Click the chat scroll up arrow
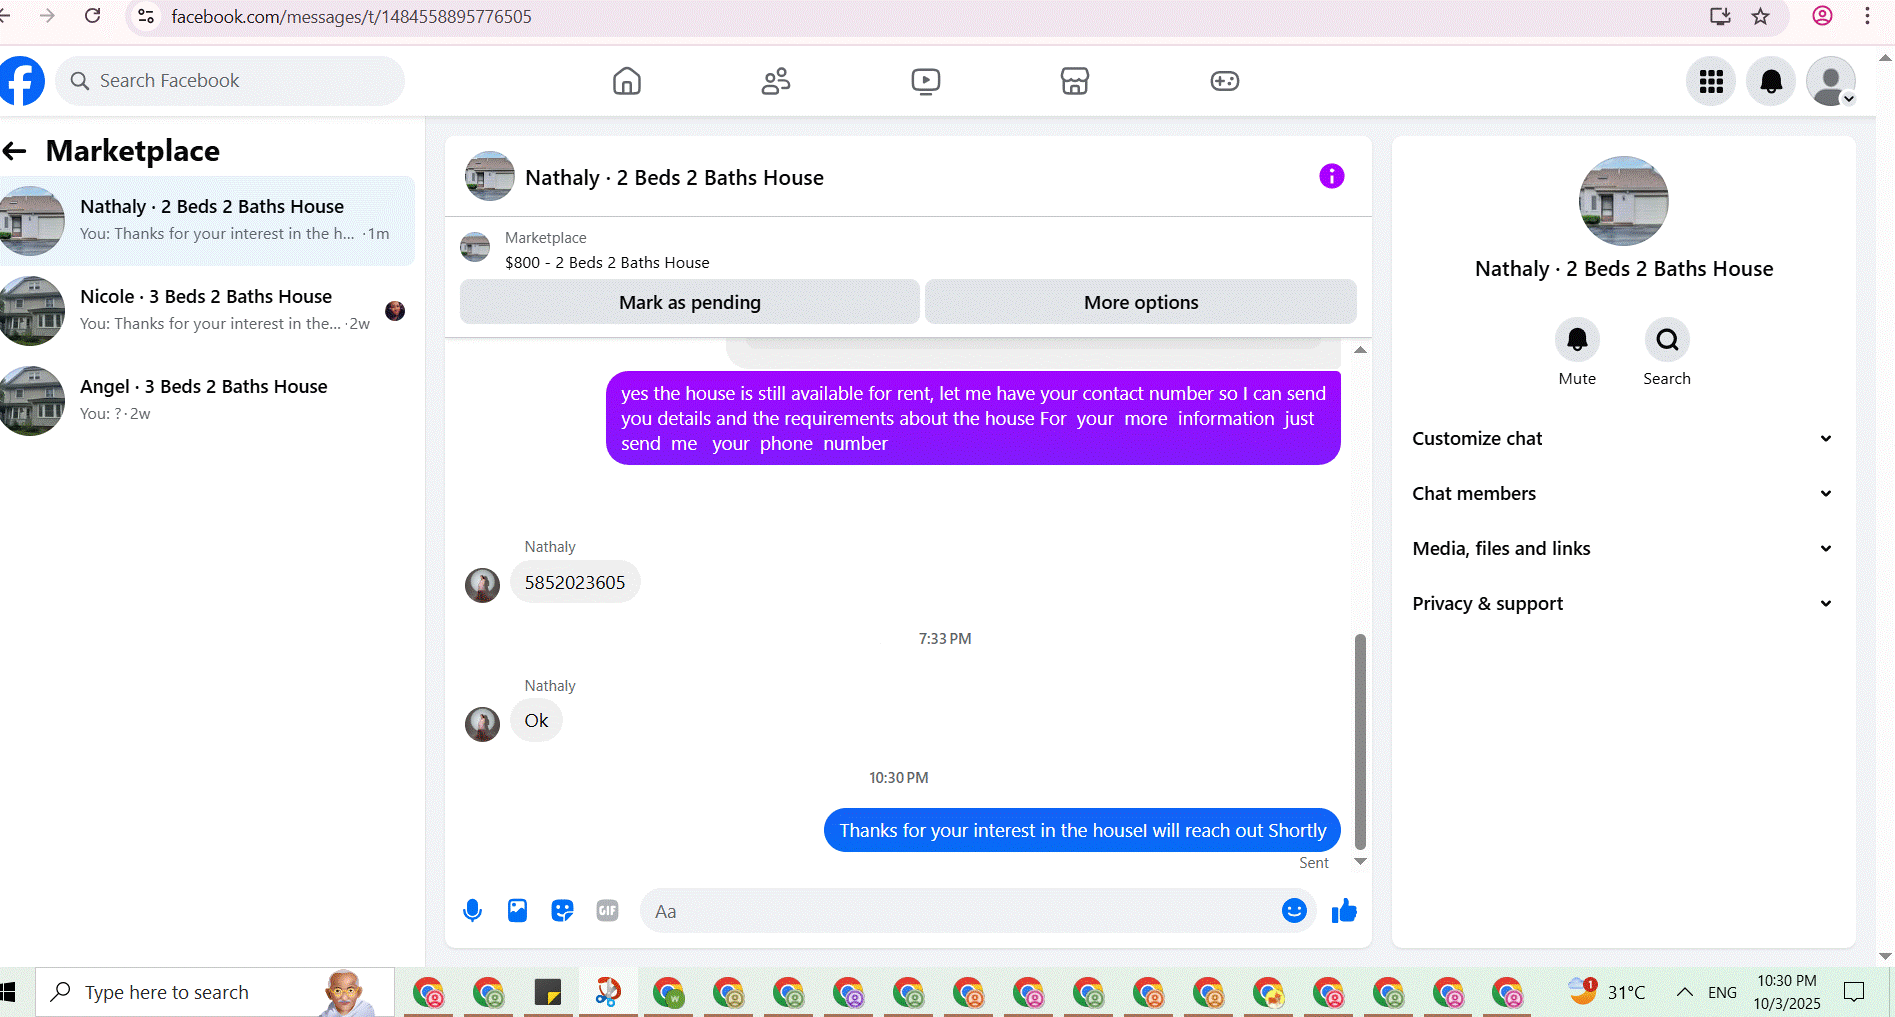 [x=1360, y=350]
